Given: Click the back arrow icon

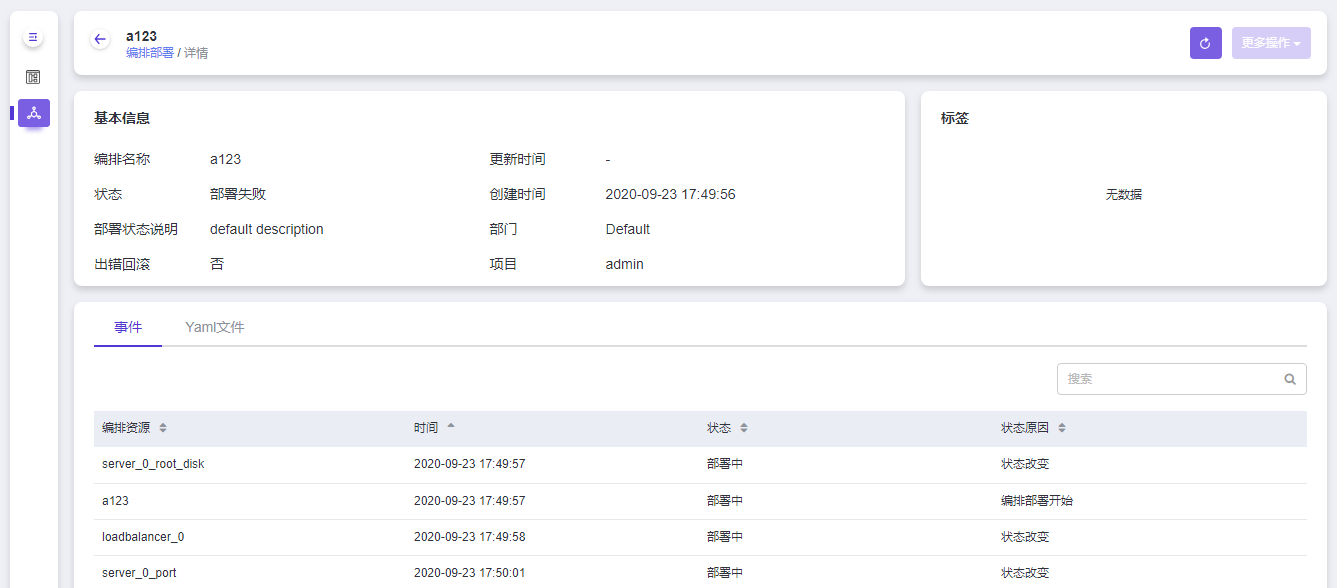Looking at the screenshot, I should pyautogui.click(x=100, y=39).
